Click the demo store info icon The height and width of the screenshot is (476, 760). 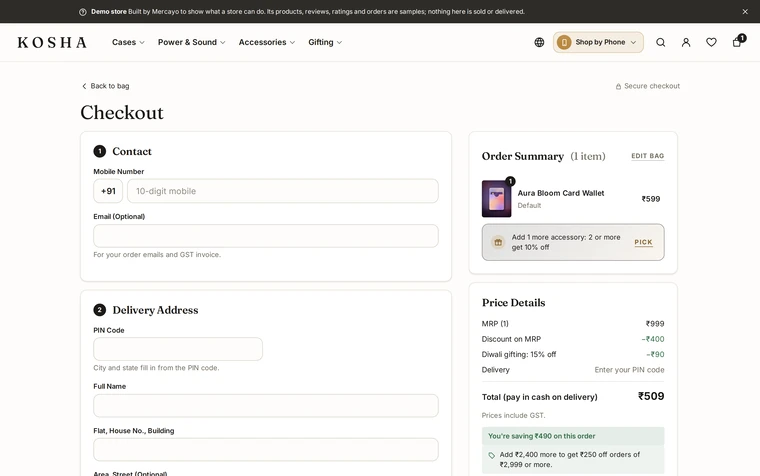(83, 12)
